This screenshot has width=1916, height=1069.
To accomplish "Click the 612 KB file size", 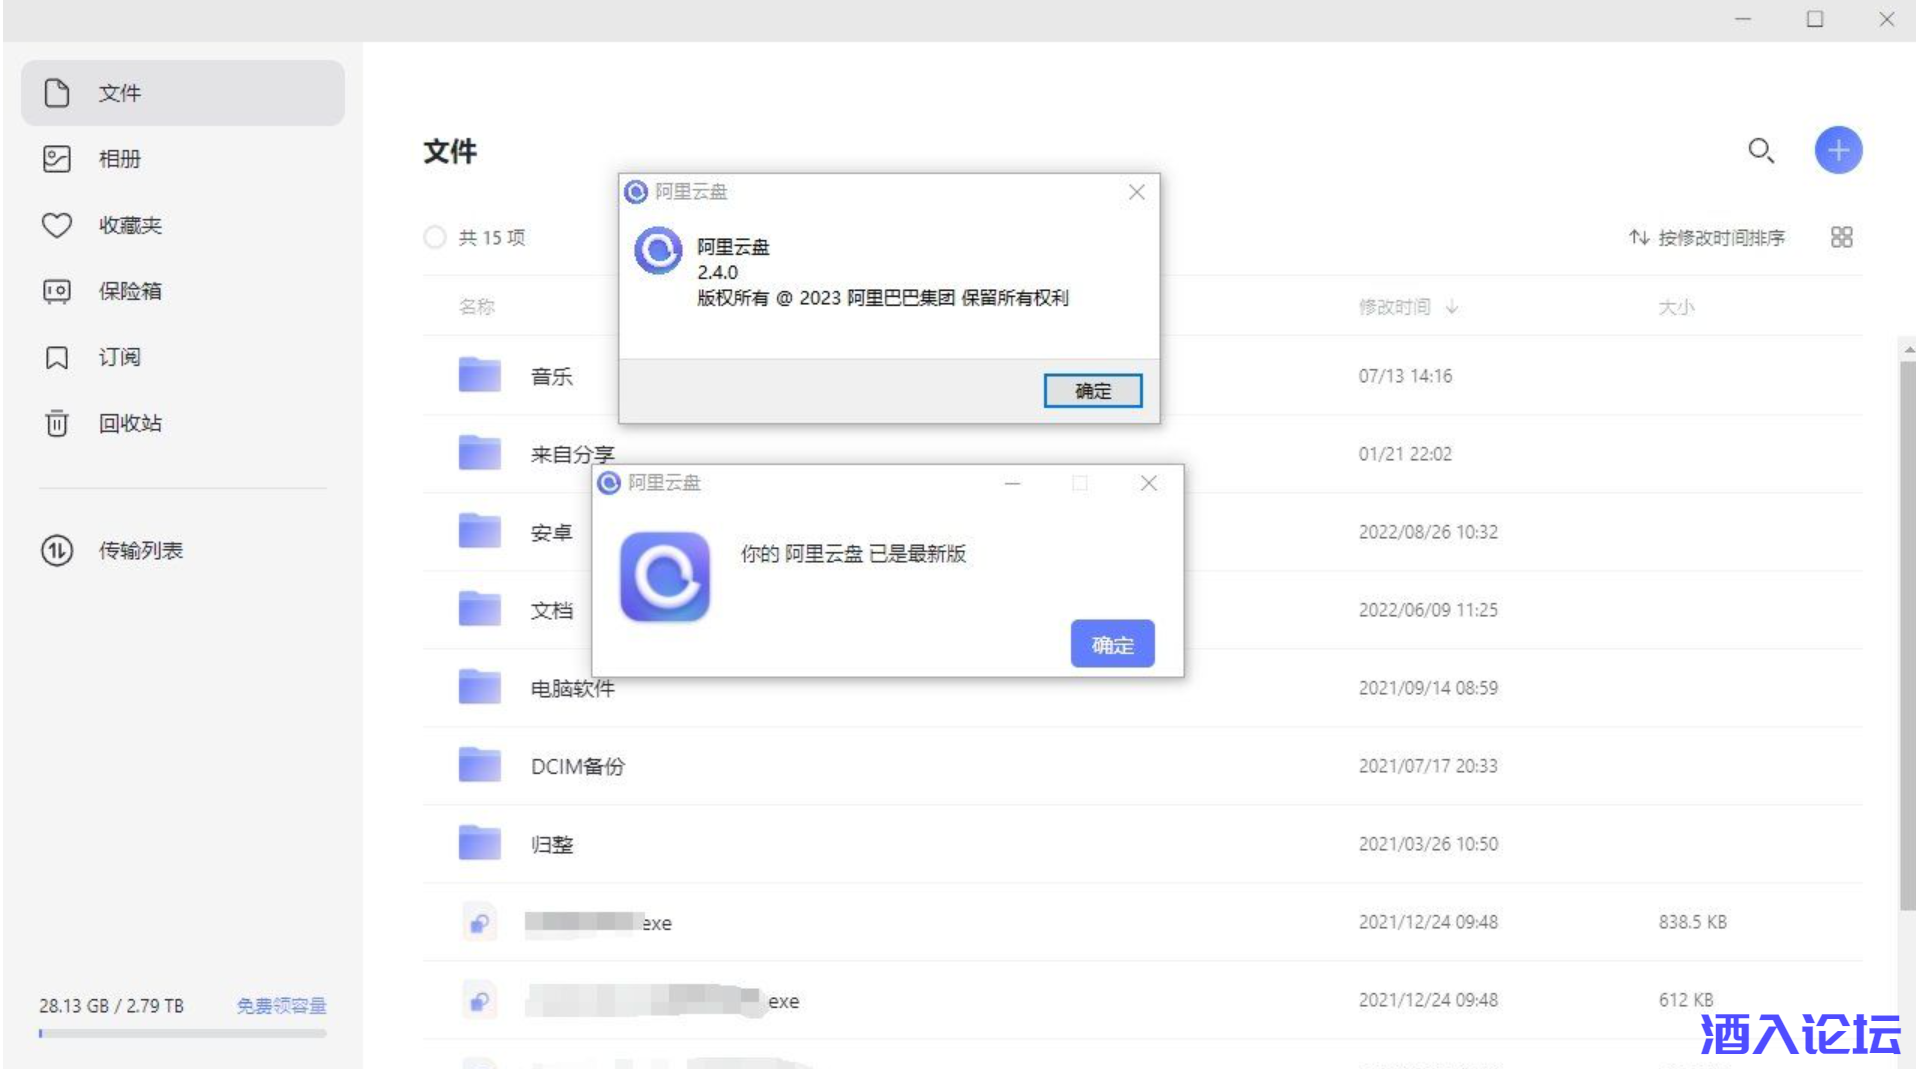I will point(1685,1000).
